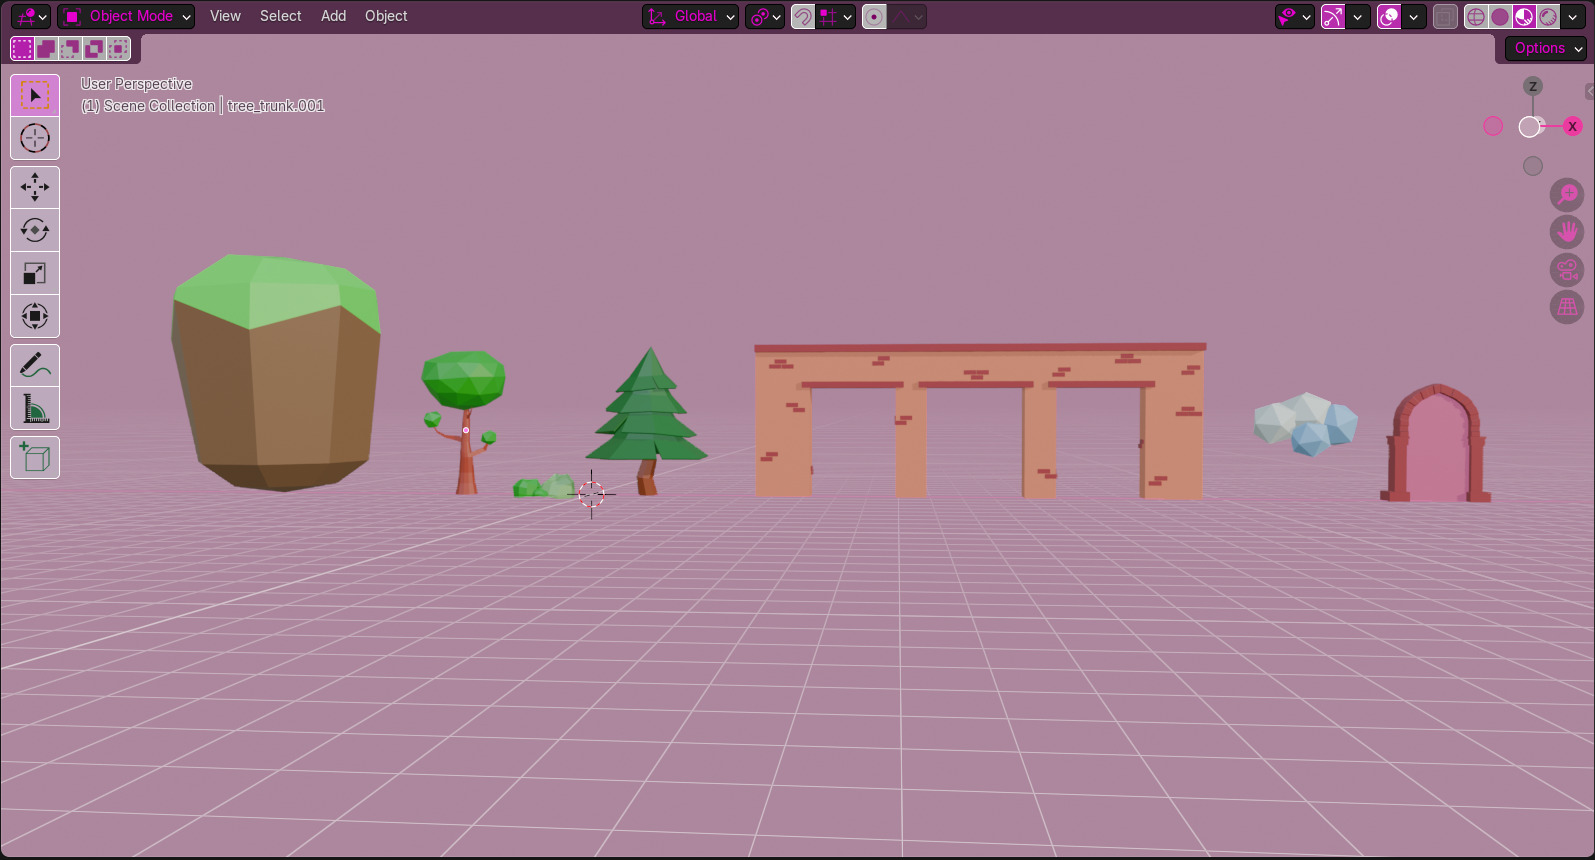The height and width of the screenshot is (860, 1595).
Task: Choose the Subtract selection mode
Action: point(70,48)
